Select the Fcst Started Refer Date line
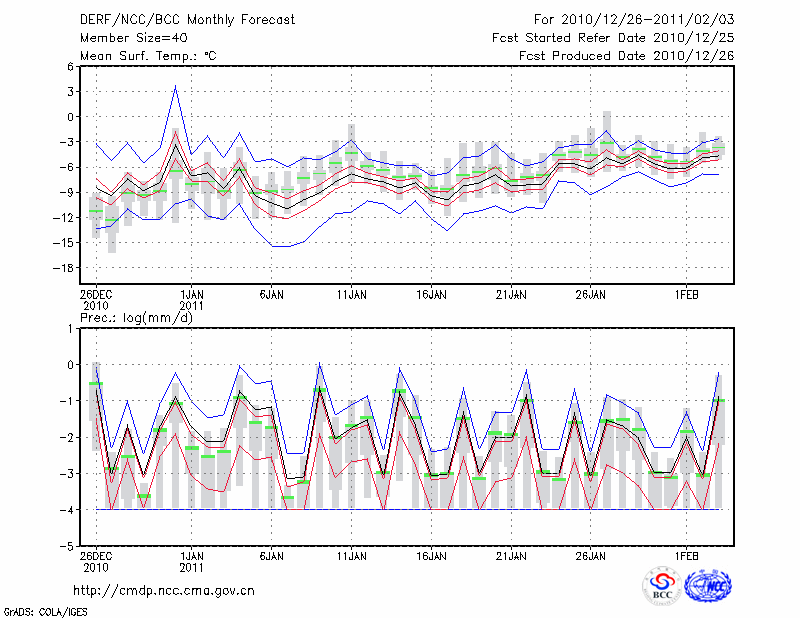The width and height of the screenshot is (800, 618). click(613, 37)
